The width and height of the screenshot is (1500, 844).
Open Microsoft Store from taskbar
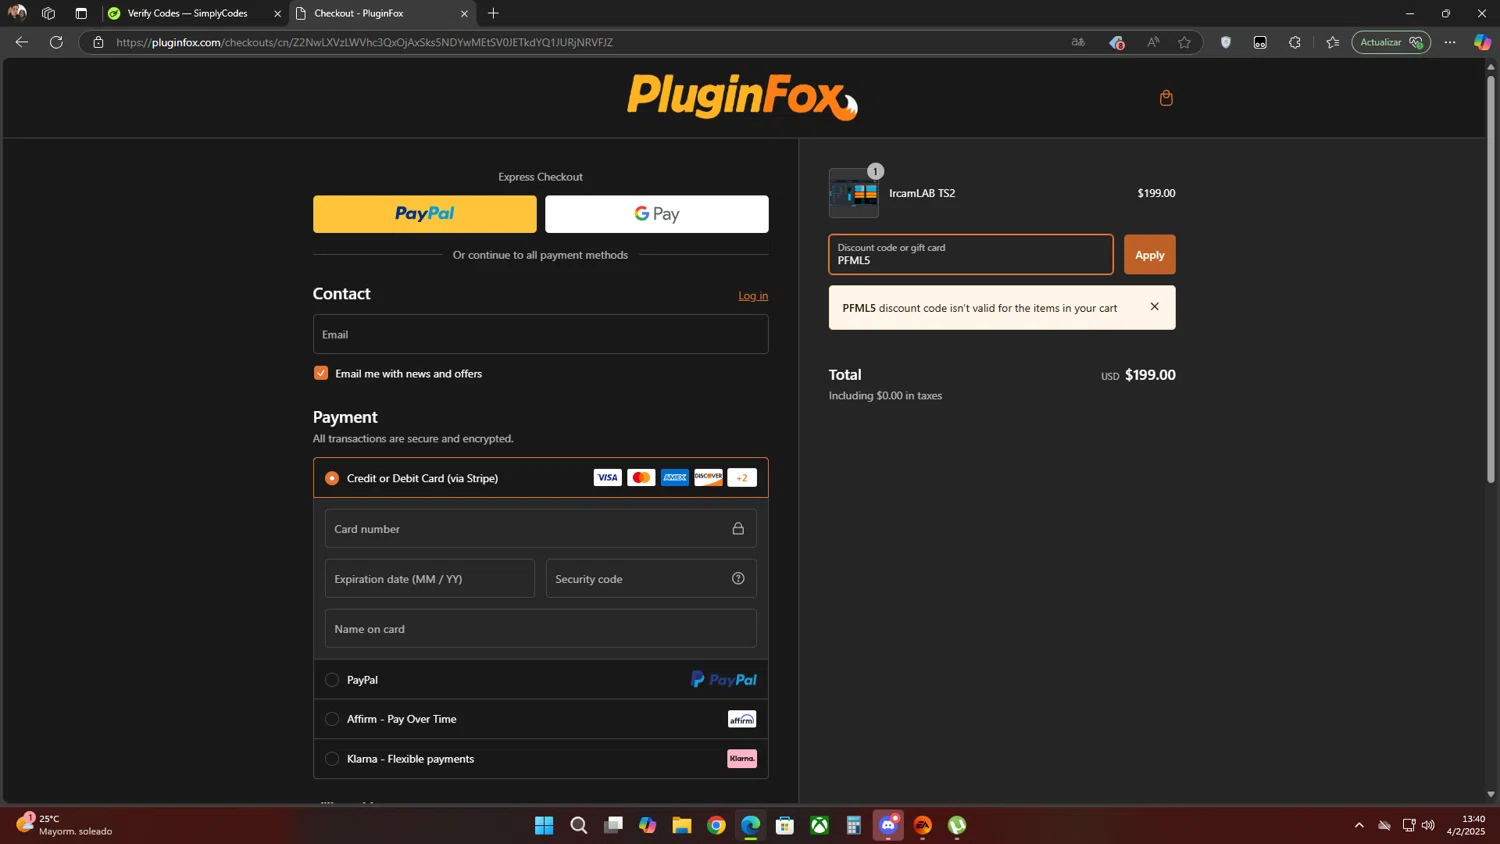point(785,825)
